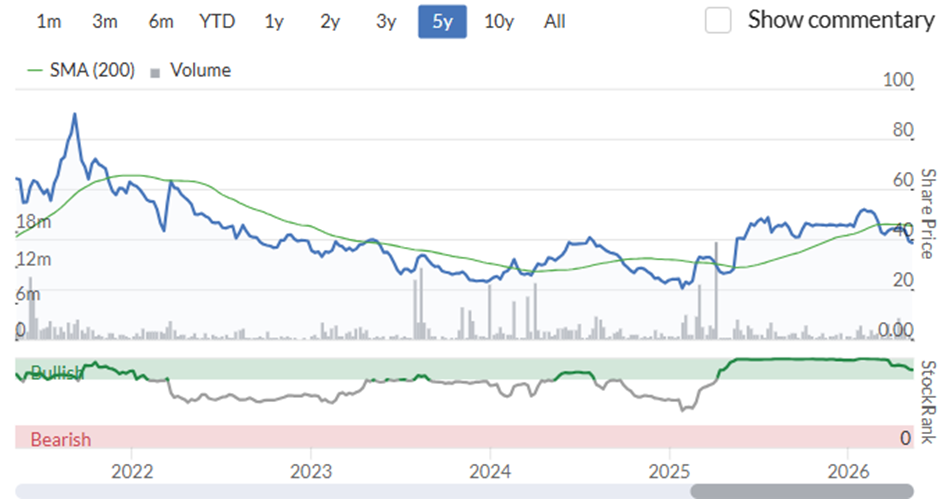Click the 6m volume axis label
The height and width of the screenshot is (499, 940).
point(28,294)
